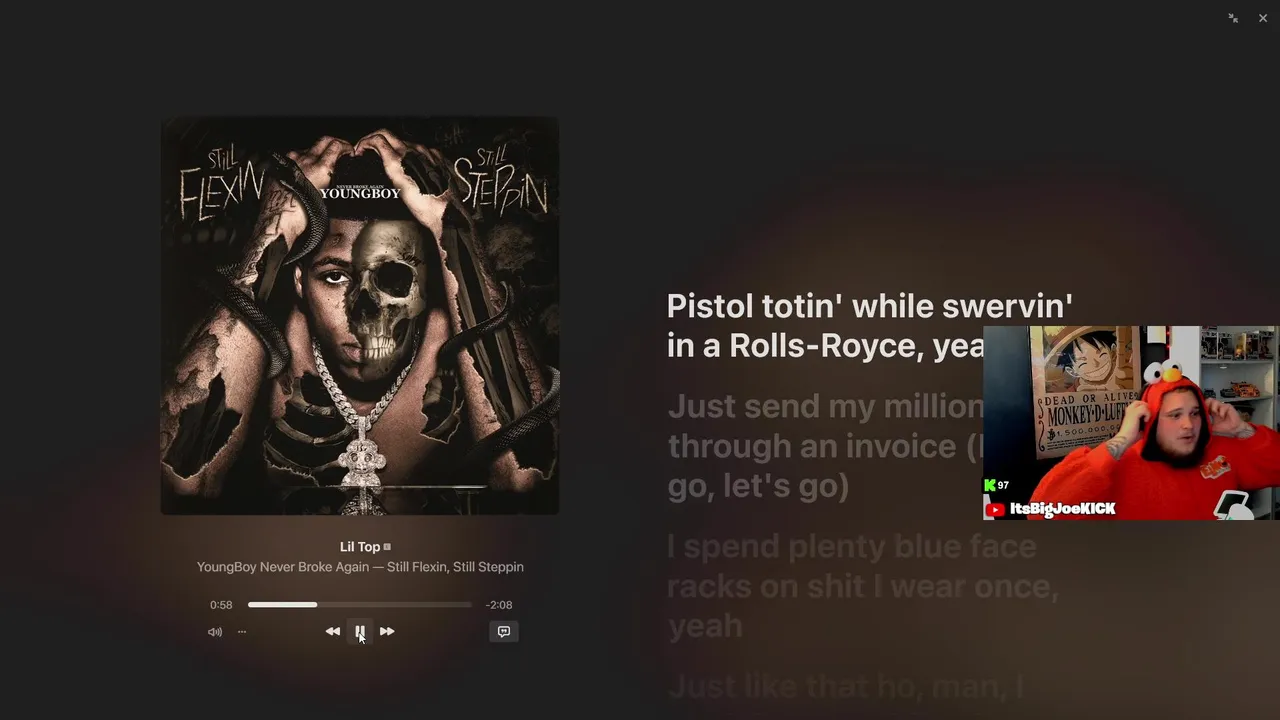Click the explicit badge beside Lil Top
Screen dimensions: 1280x720
387,547
